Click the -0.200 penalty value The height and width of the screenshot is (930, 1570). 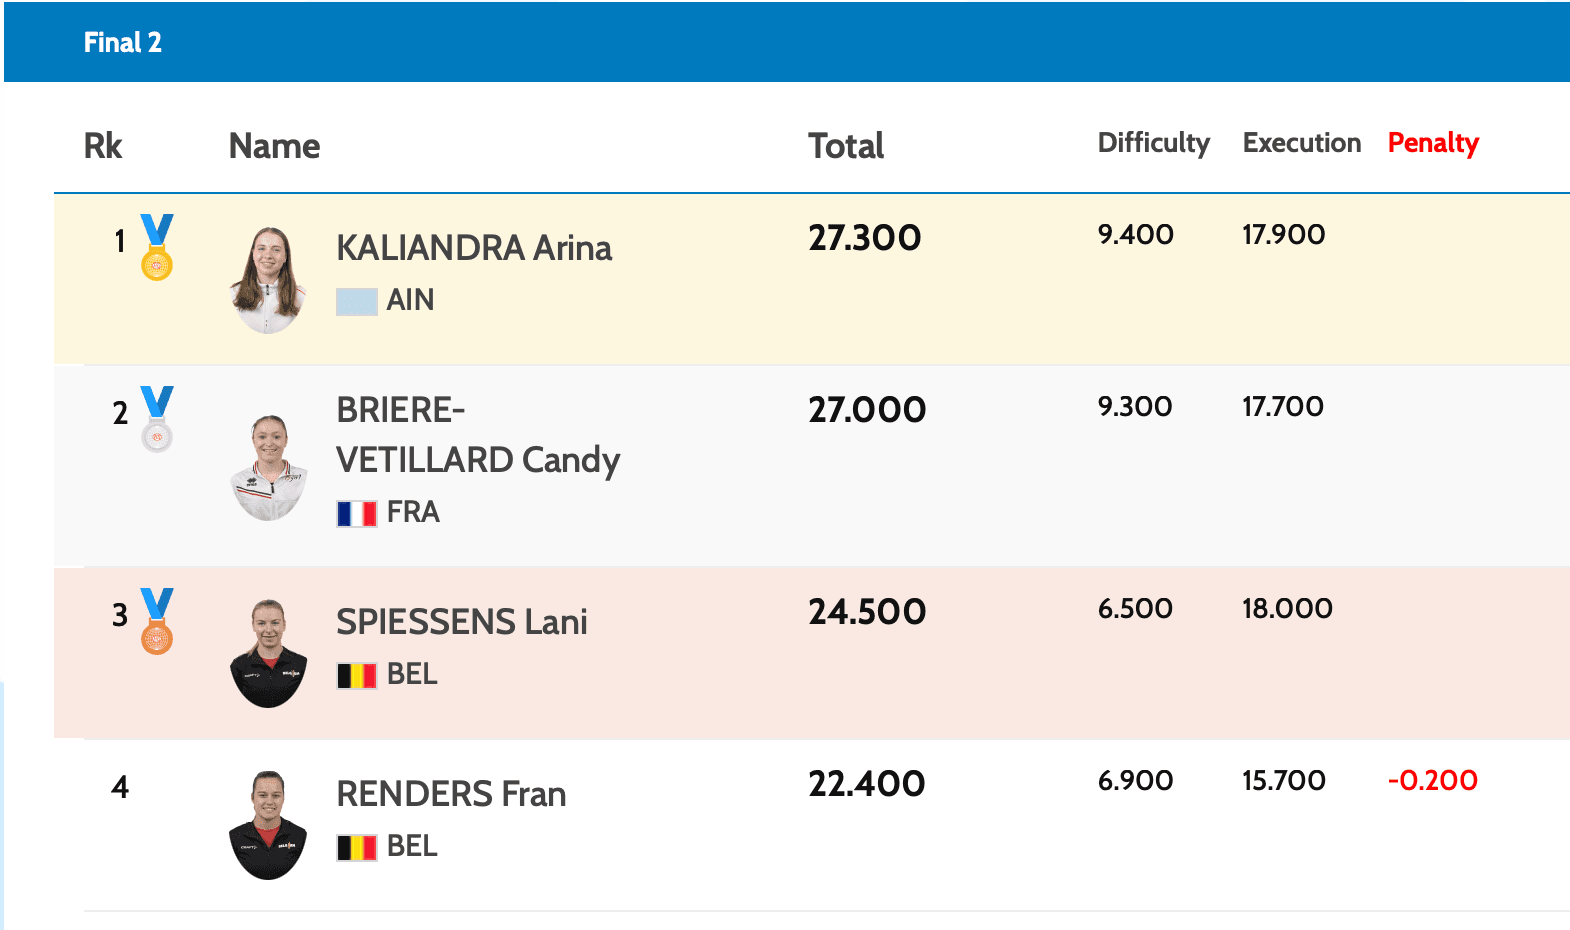1432,780
